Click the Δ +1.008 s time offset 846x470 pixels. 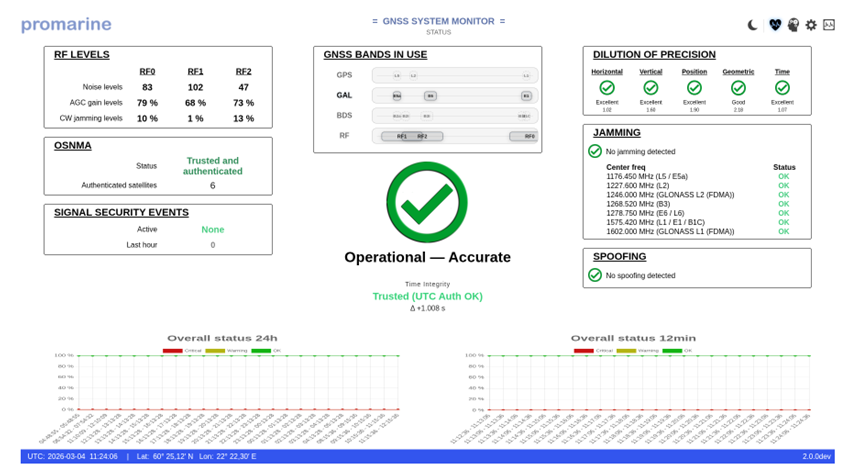pyautogui.click(x=427, y=309)
